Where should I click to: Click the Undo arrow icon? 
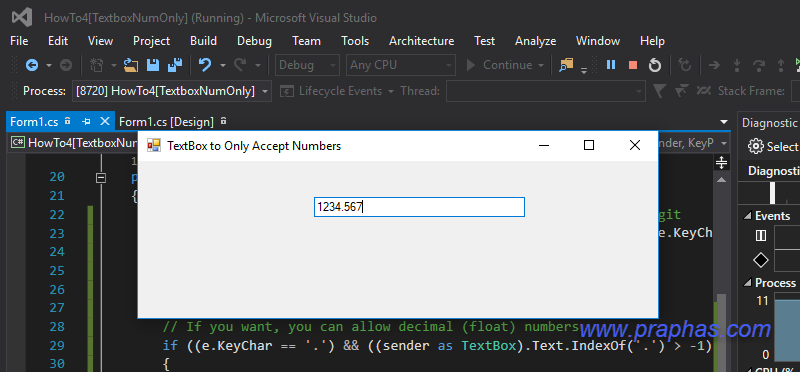(x=205, y=65)
